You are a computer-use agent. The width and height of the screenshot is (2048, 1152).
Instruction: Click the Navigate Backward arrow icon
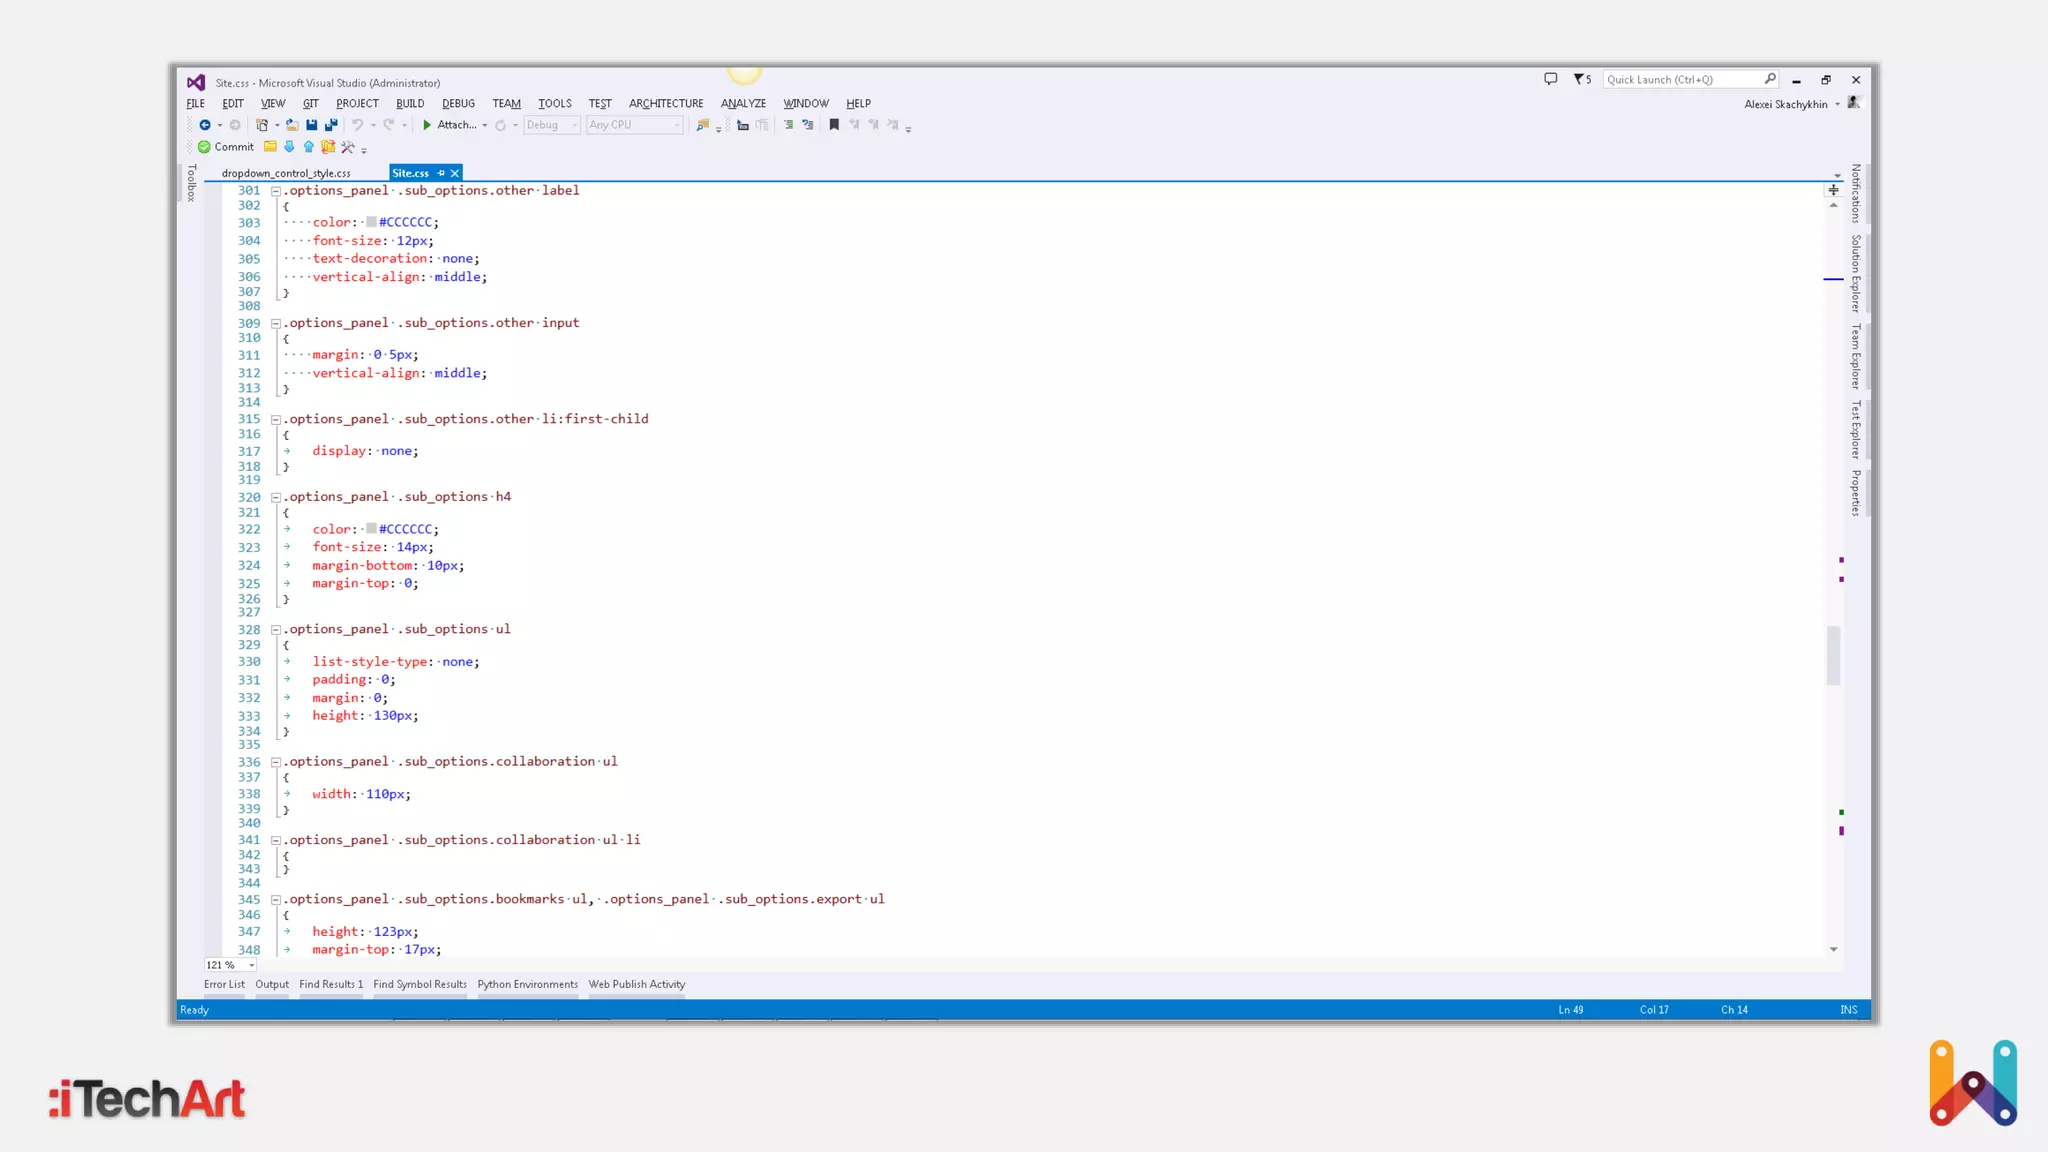pyautogui.click(x=205, y=125)
